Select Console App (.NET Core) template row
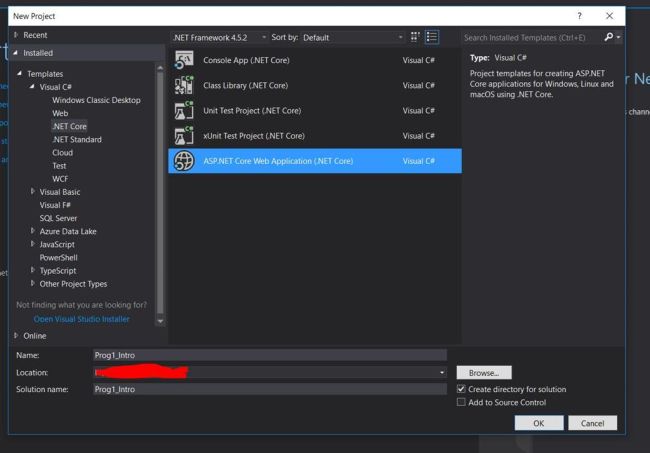The image size is (650, 453). click(315, 60)
